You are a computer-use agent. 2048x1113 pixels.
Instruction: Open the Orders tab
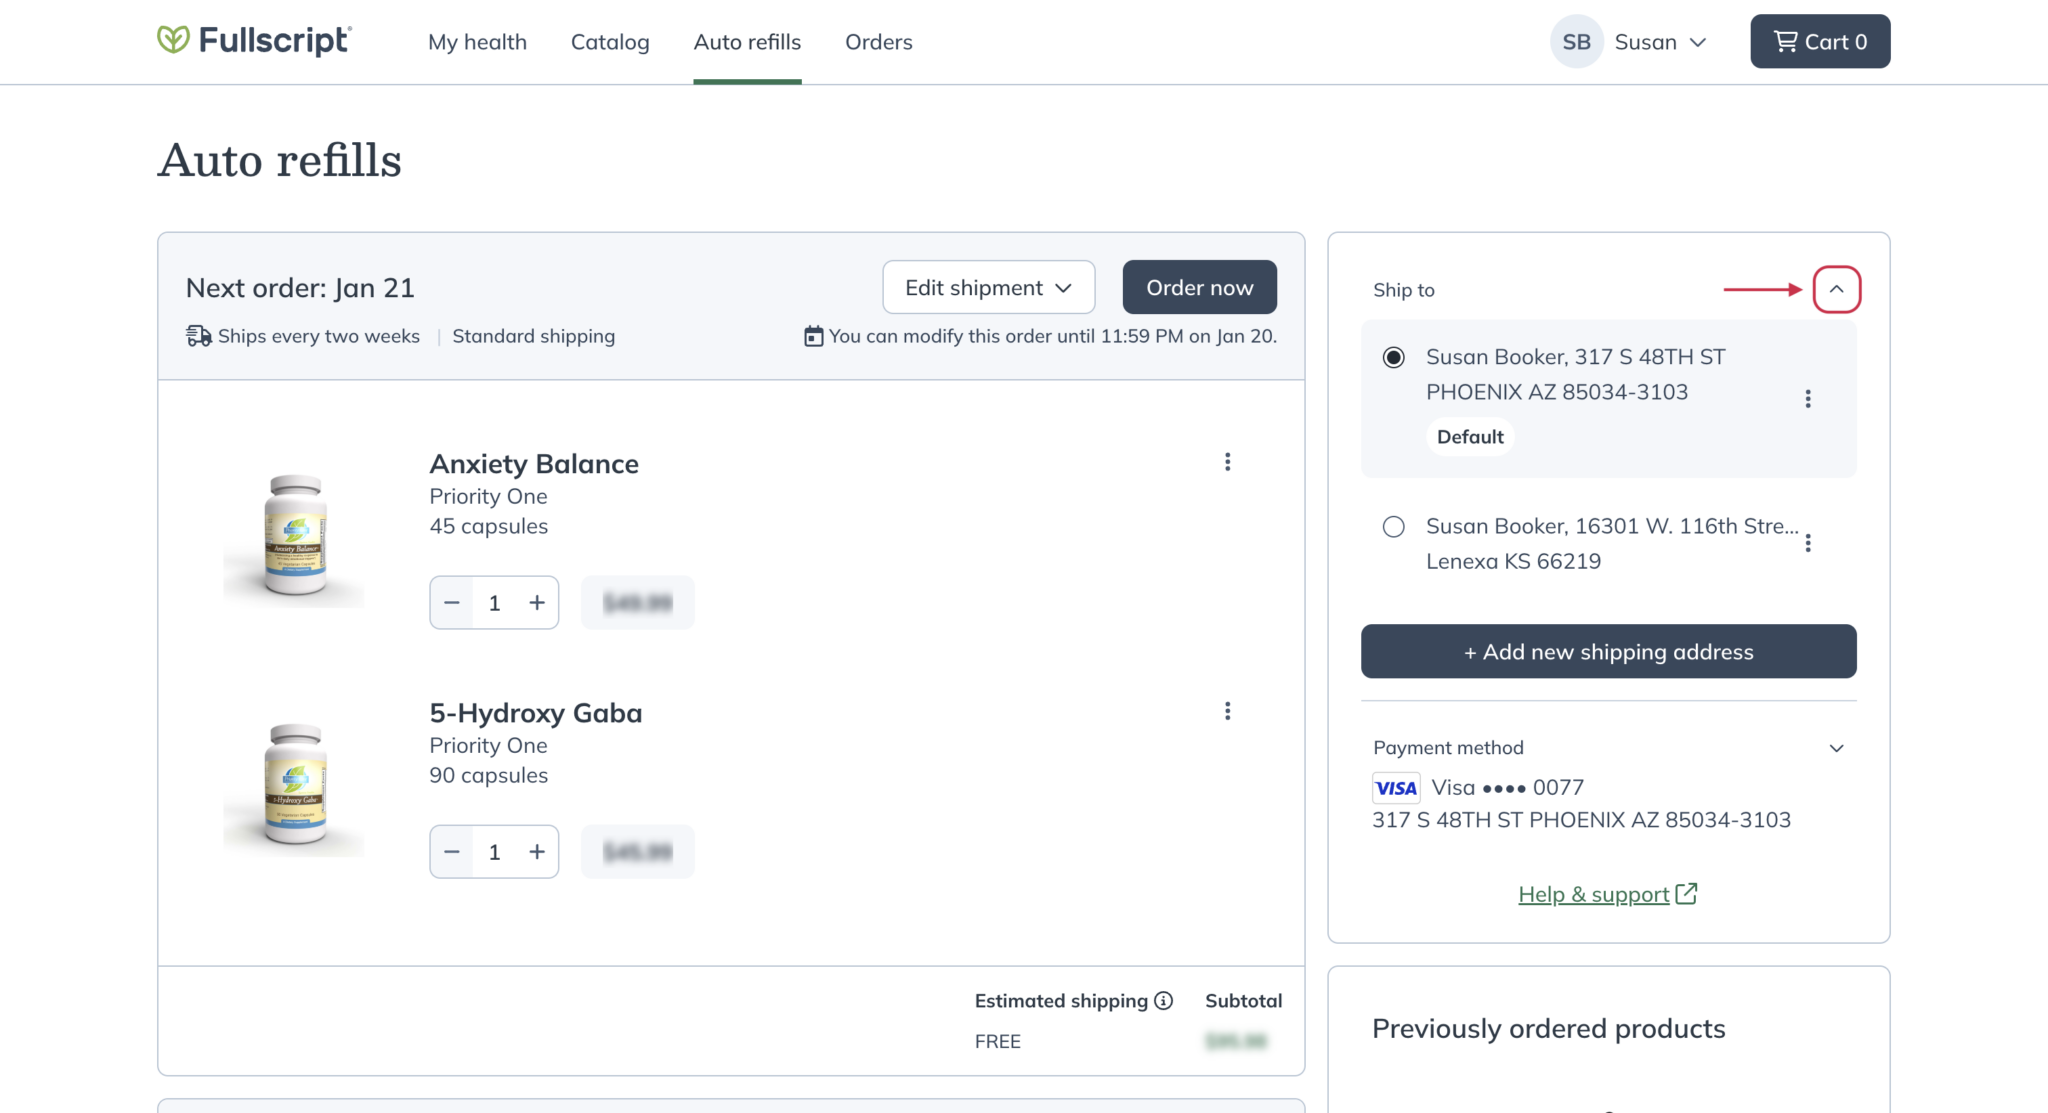point(878,42)
